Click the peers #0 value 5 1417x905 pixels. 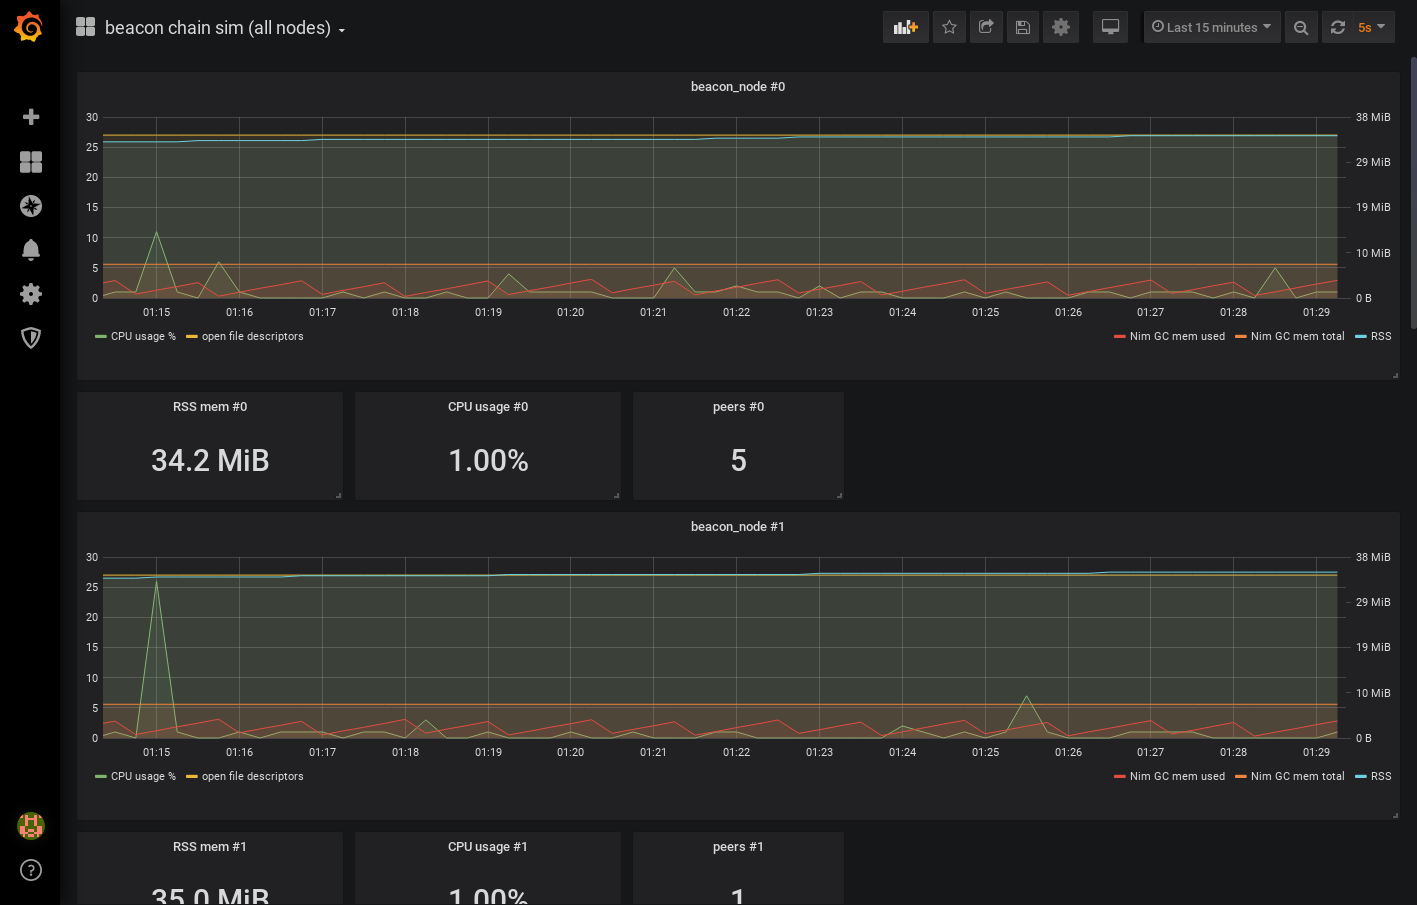click(738, 460)
